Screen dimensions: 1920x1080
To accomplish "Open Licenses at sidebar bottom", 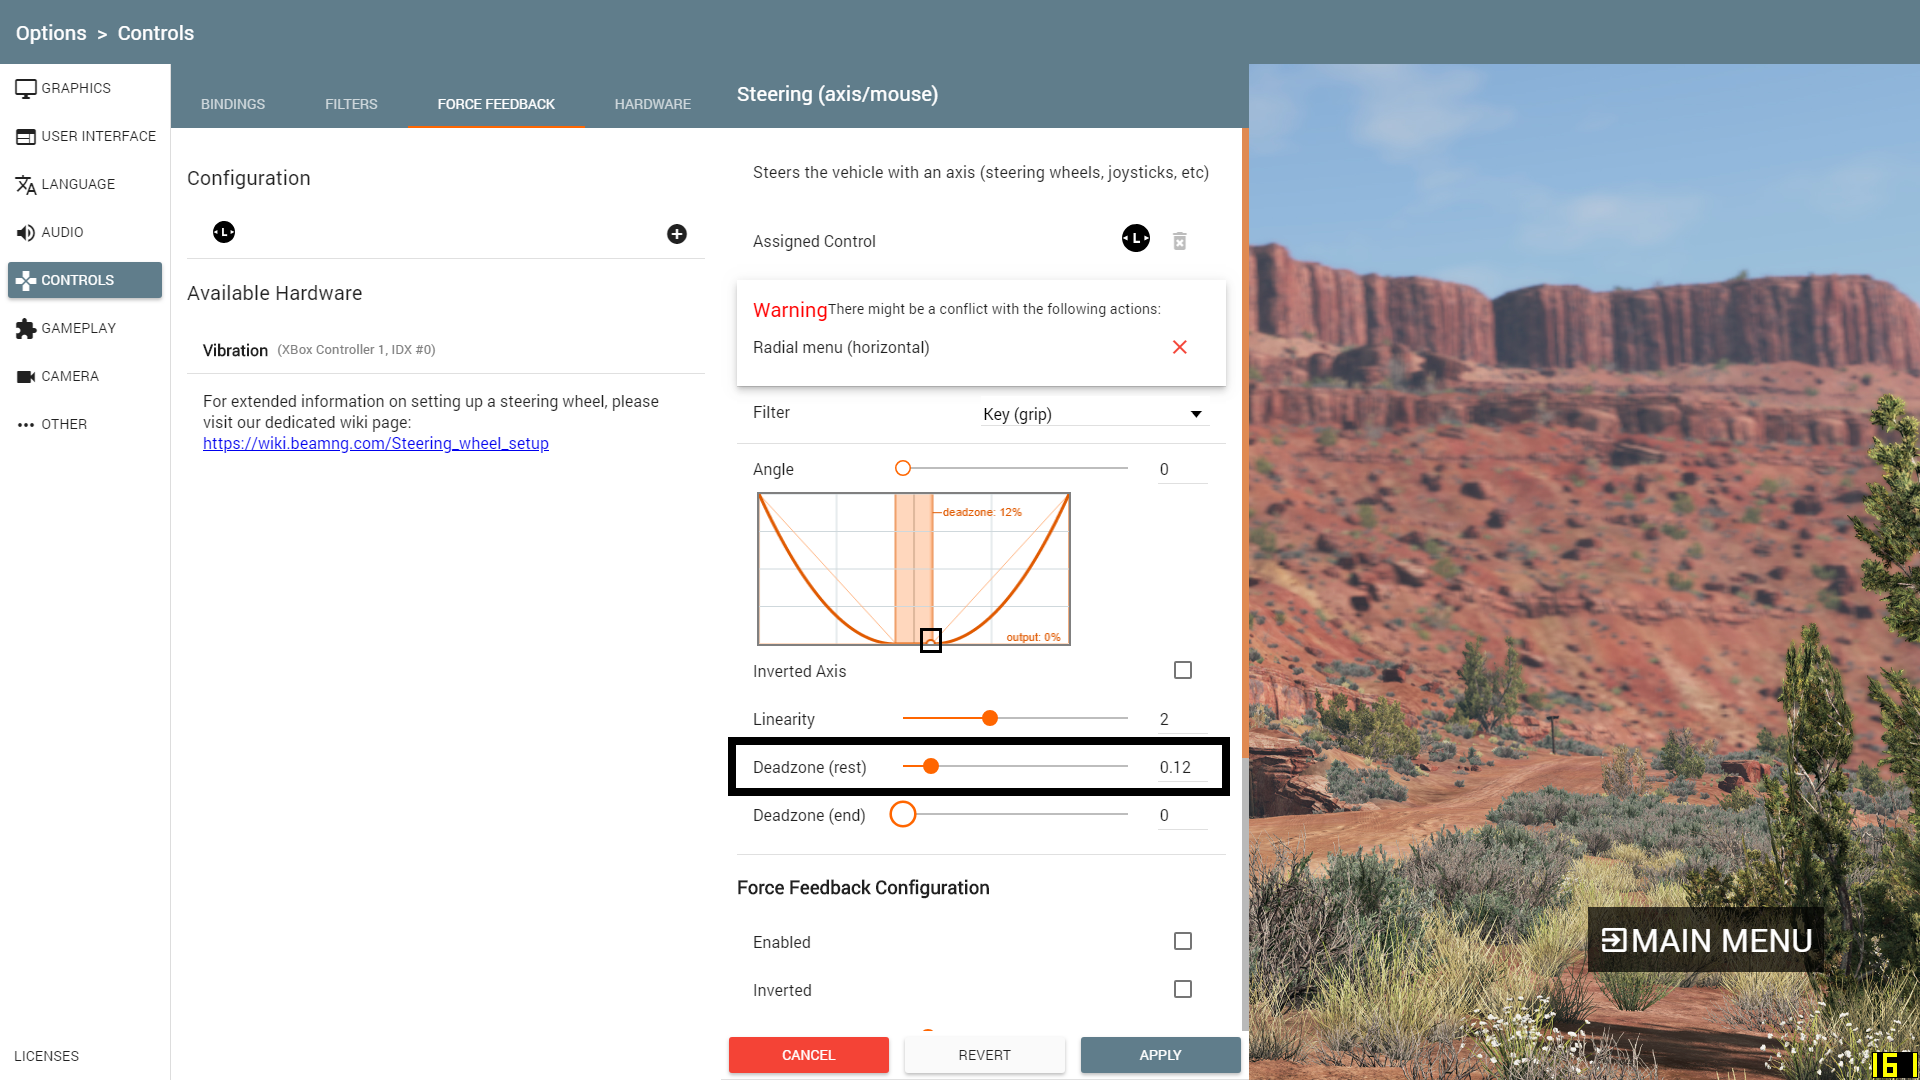I will pyautogui.click(x=46, y=1056).
